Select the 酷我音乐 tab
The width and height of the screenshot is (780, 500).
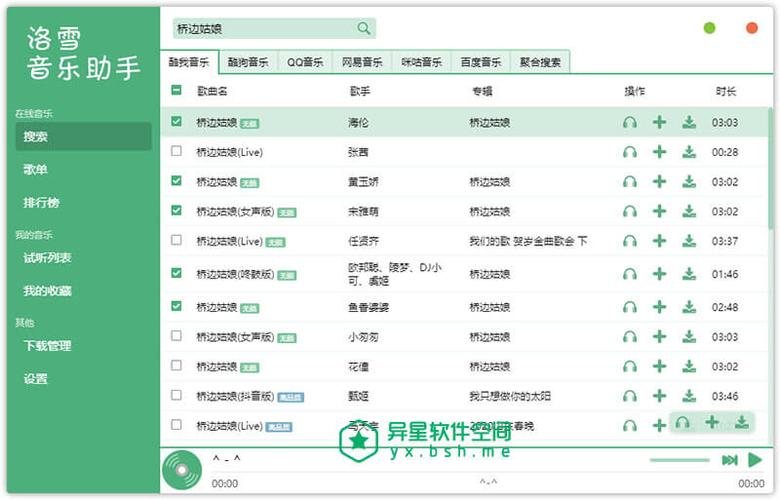coord(189,62)
